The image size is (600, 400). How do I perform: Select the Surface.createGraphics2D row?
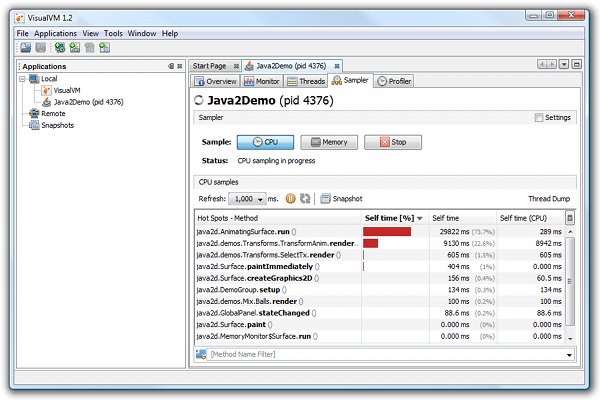pyautogui.click(x=380, y=278)
